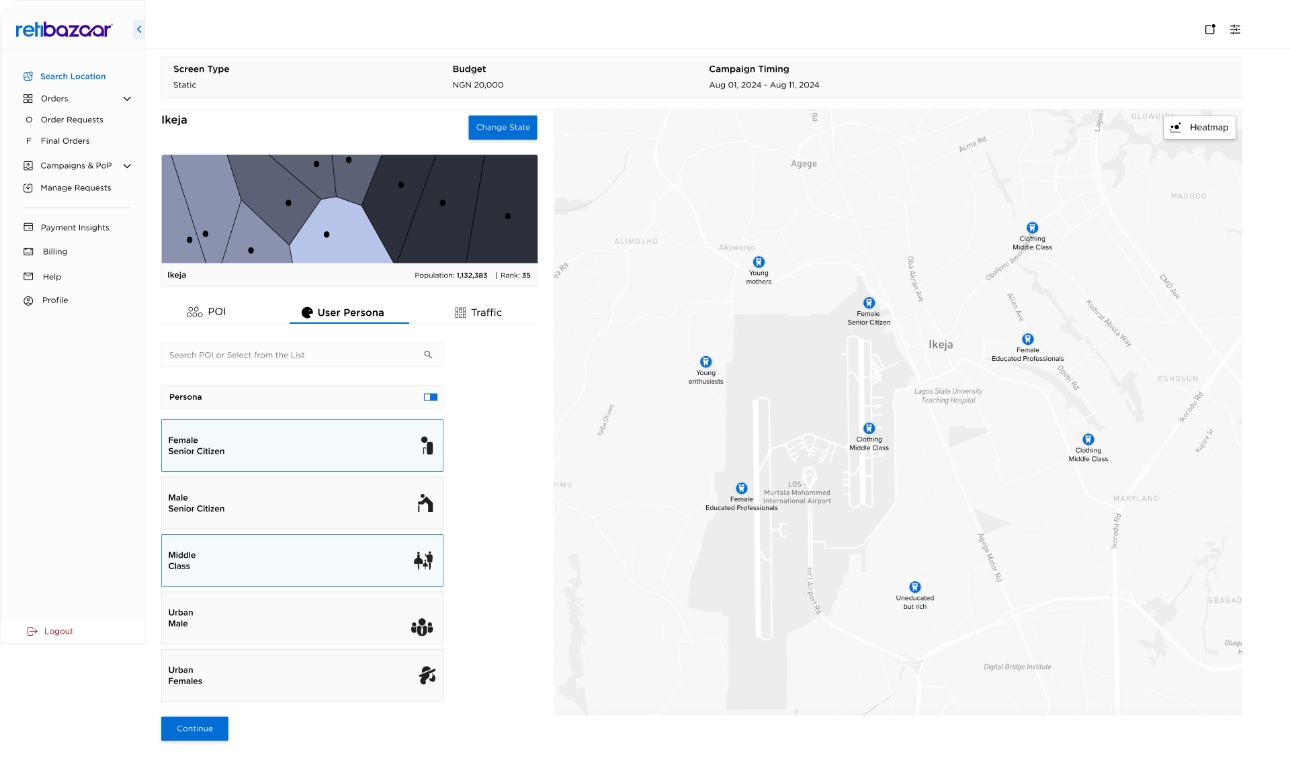This screenshot has height=762, width=1290.
Task: Click the Young mothers map marker
Action: click(759, 262)
